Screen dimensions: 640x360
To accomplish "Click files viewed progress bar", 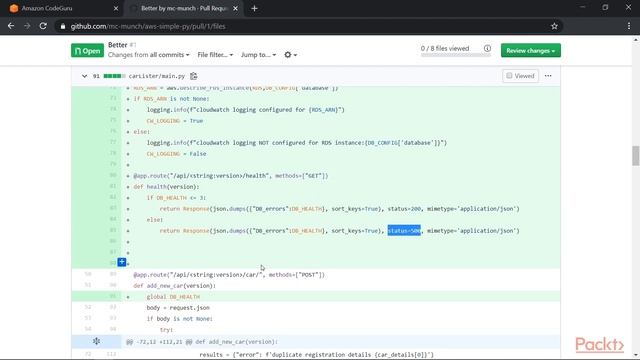I will pos(456,55).
